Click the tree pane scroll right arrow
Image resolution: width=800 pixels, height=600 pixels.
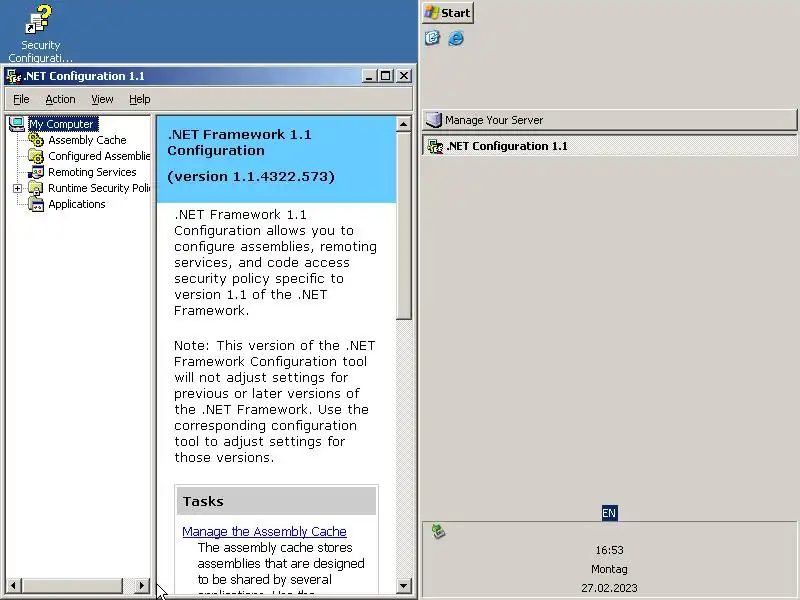point(142,586)
